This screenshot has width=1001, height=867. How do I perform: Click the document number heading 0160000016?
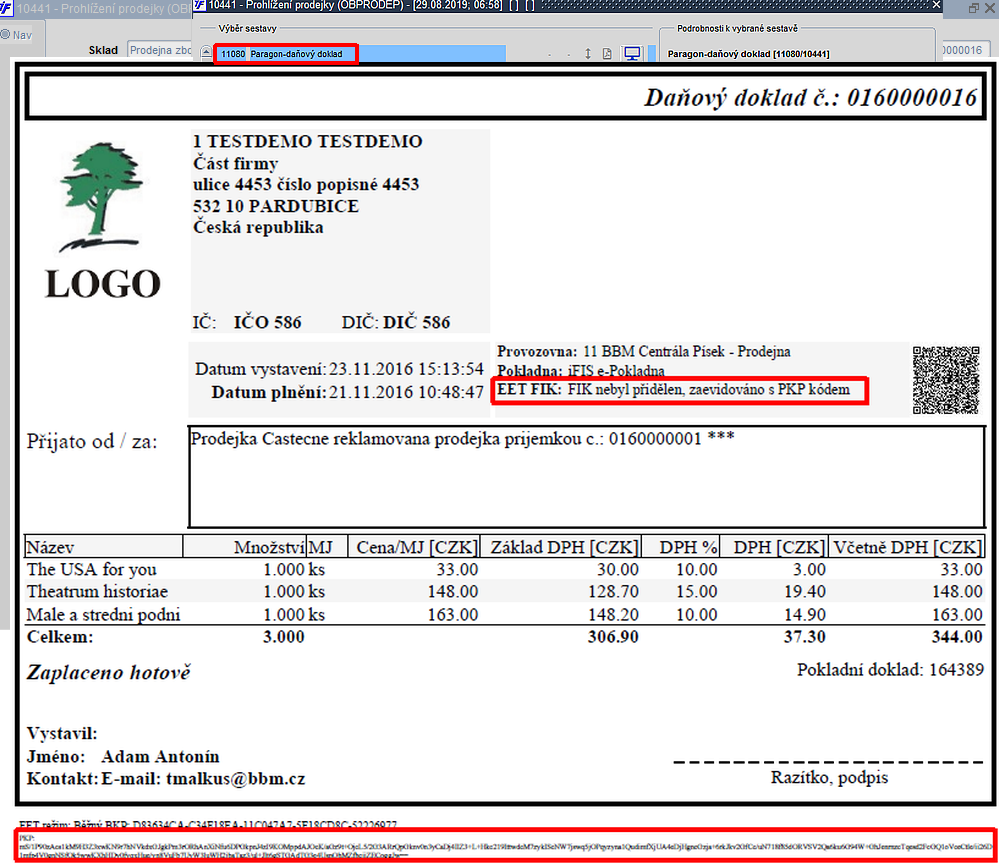tap(810, 98)
